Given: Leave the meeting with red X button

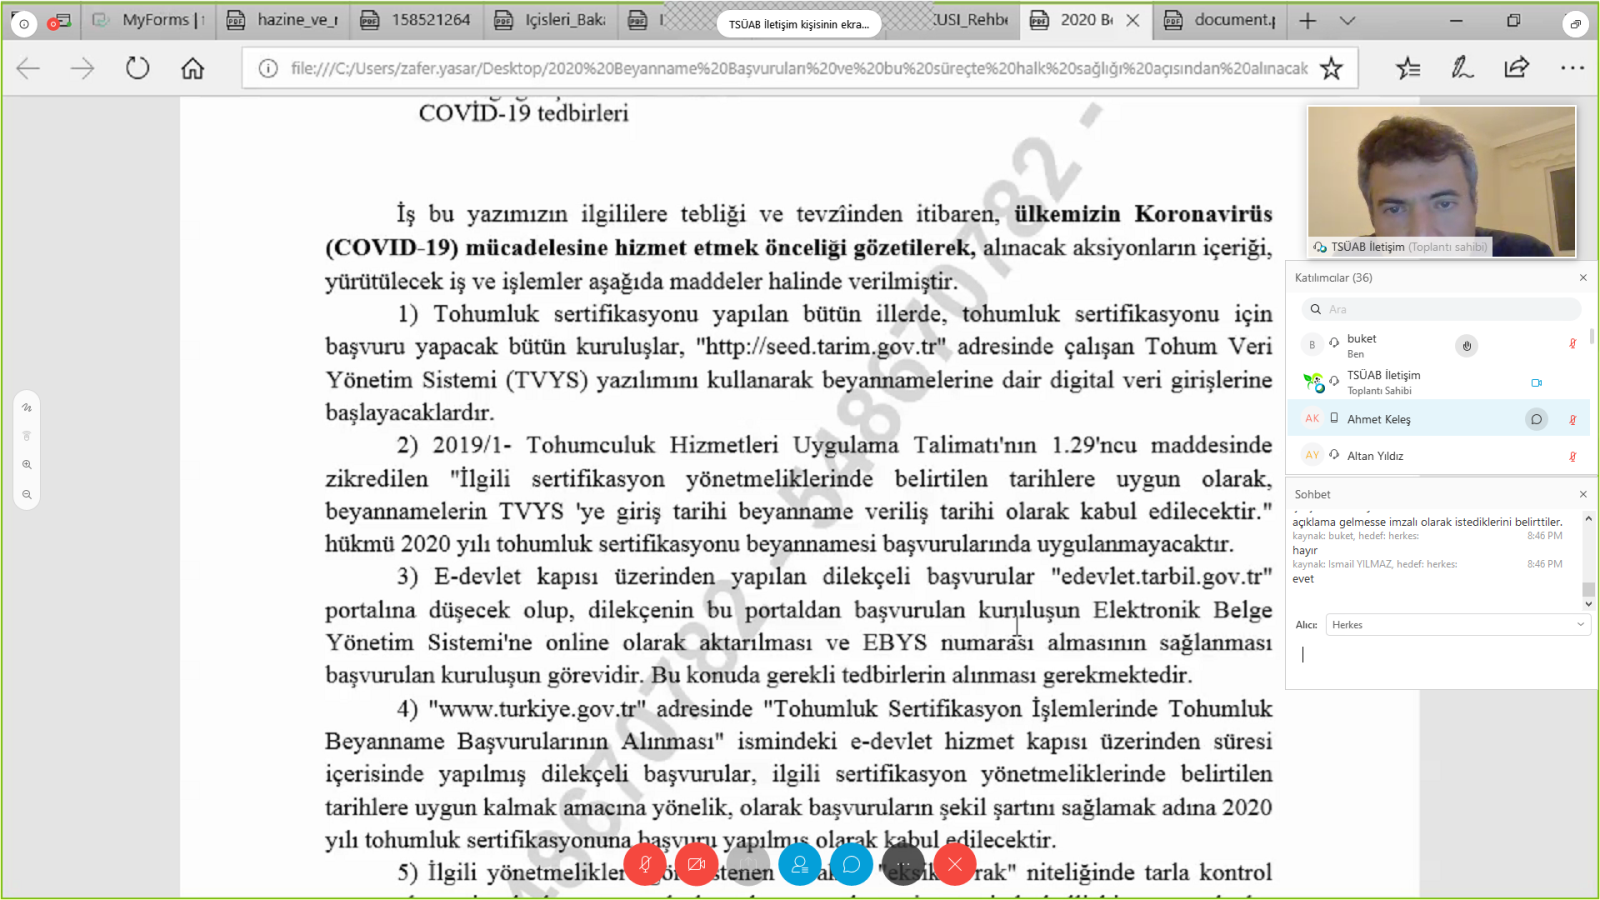Looking at the screenshot, I should tap(955, 864).
